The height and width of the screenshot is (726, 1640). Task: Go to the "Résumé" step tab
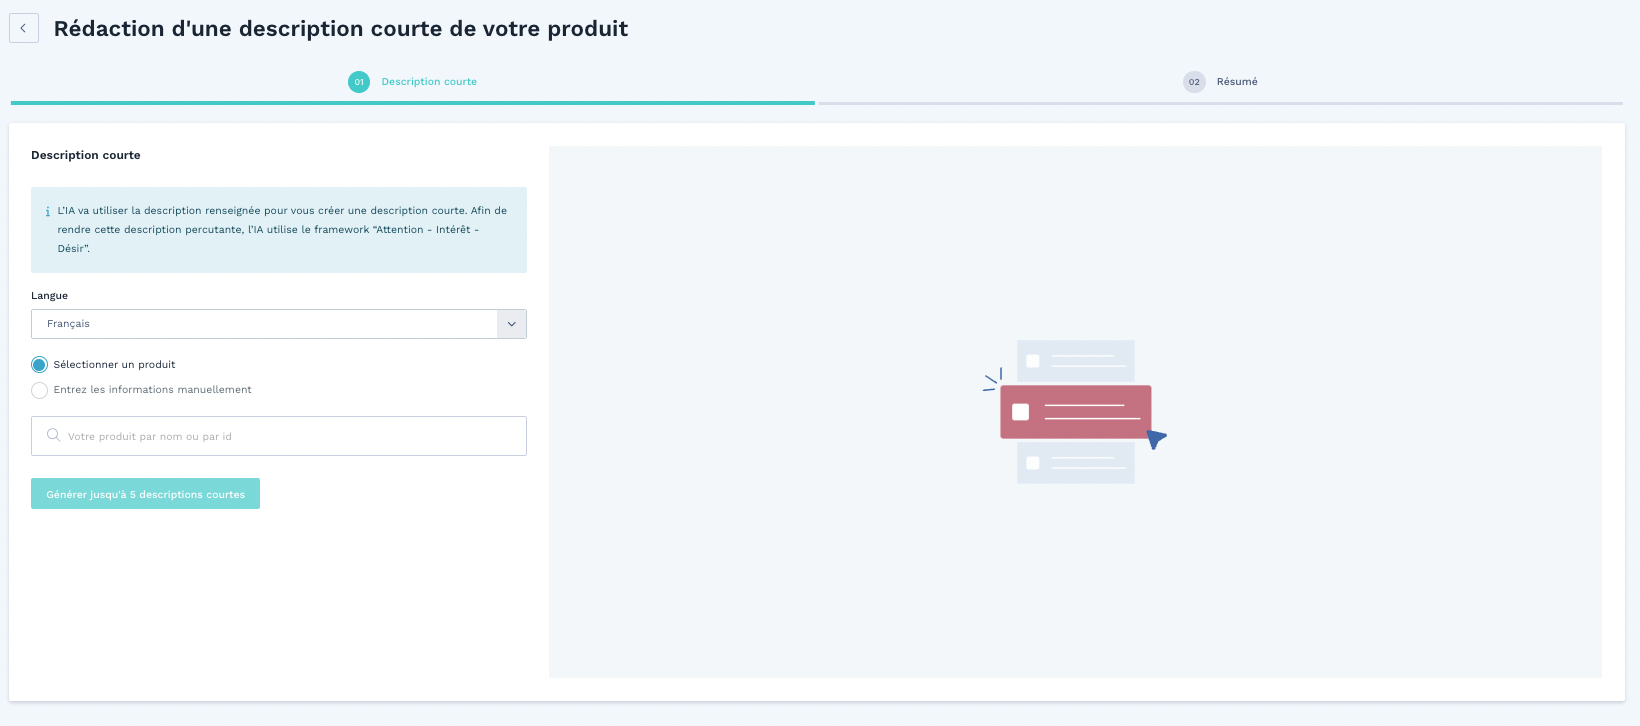point(1237,82)
